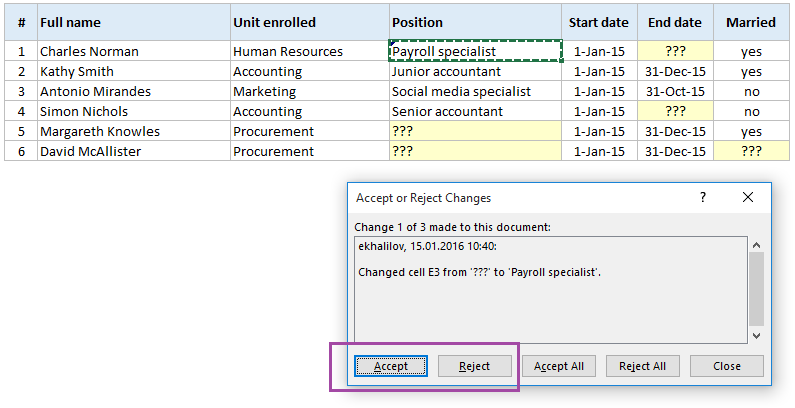Click Margareth Knowles' highlighted ??? position cell

click(475, 131)
